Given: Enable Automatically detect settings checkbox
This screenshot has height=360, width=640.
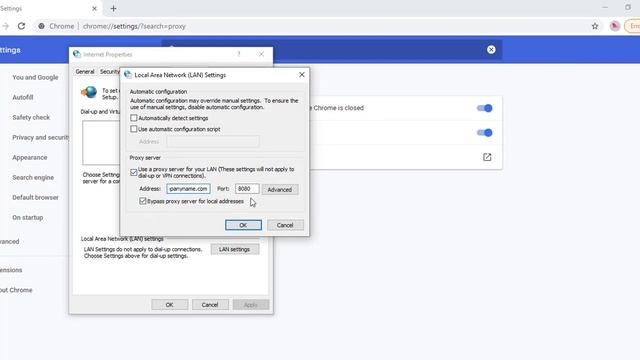Looking at the screenshot, I should coord(133,118).
